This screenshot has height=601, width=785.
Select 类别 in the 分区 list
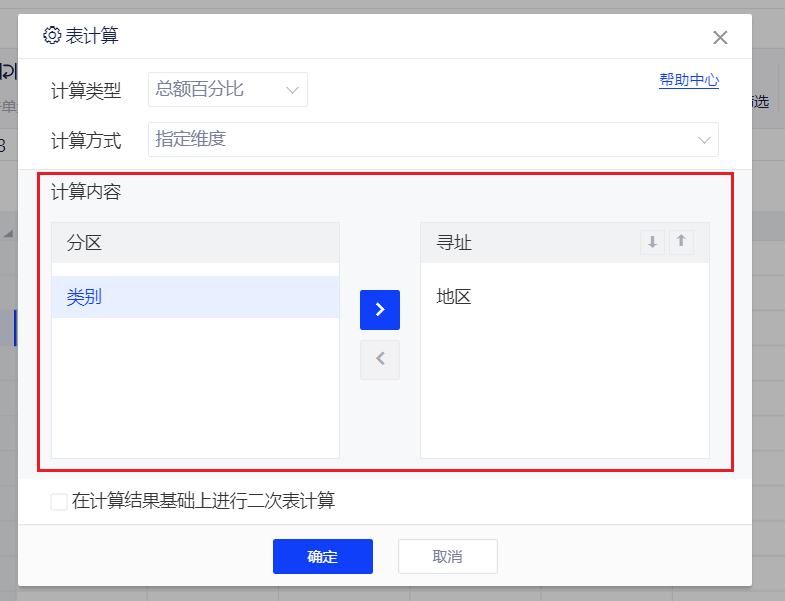pos(195,297)
